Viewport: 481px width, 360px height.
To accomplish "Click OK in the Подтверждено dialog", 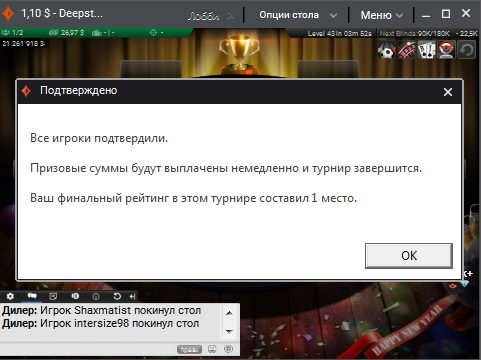I will point(409,256).
